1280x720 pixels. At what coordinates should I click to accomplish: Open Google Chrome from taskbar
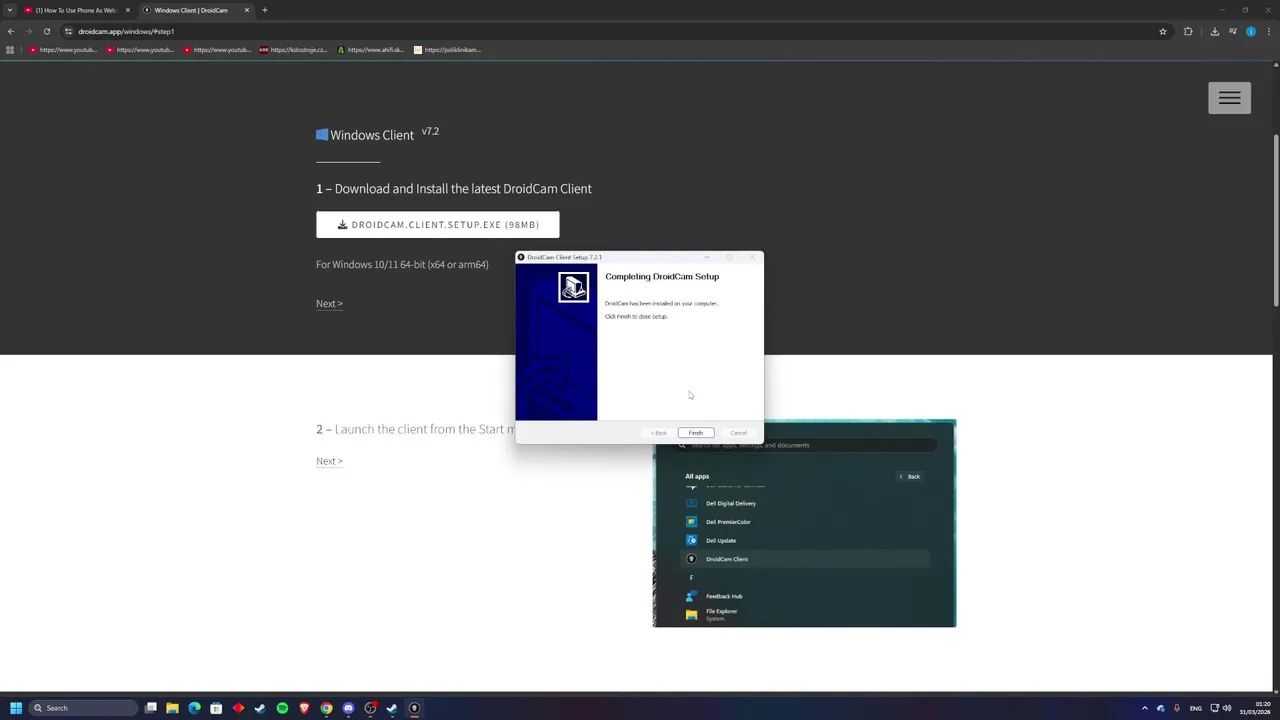[x=326, y=708]
